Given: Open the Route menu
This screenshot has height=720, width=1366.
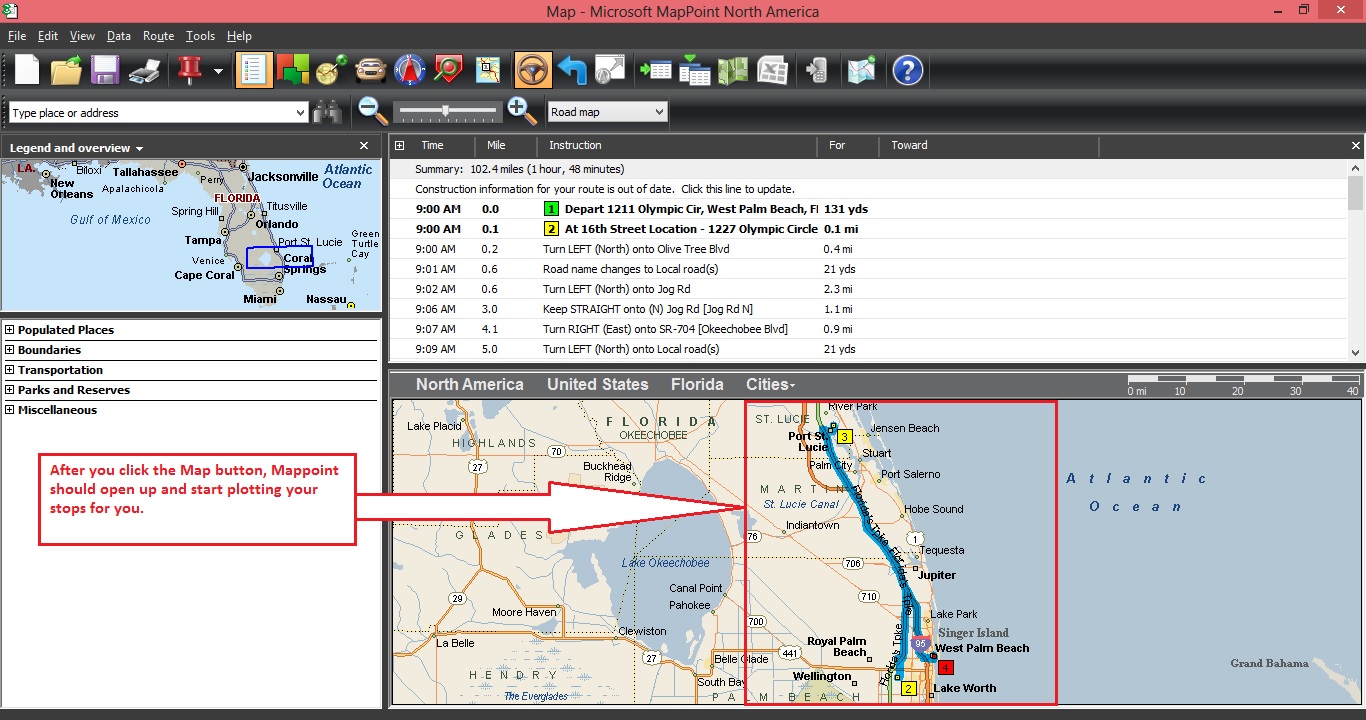Looking at the screenshot, I should coord(159,36).
